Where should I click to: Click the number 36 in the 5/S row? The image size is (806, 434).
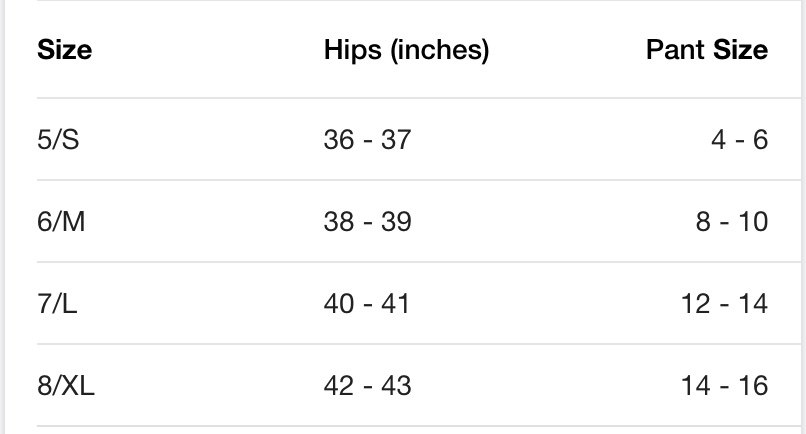point(339,140)
